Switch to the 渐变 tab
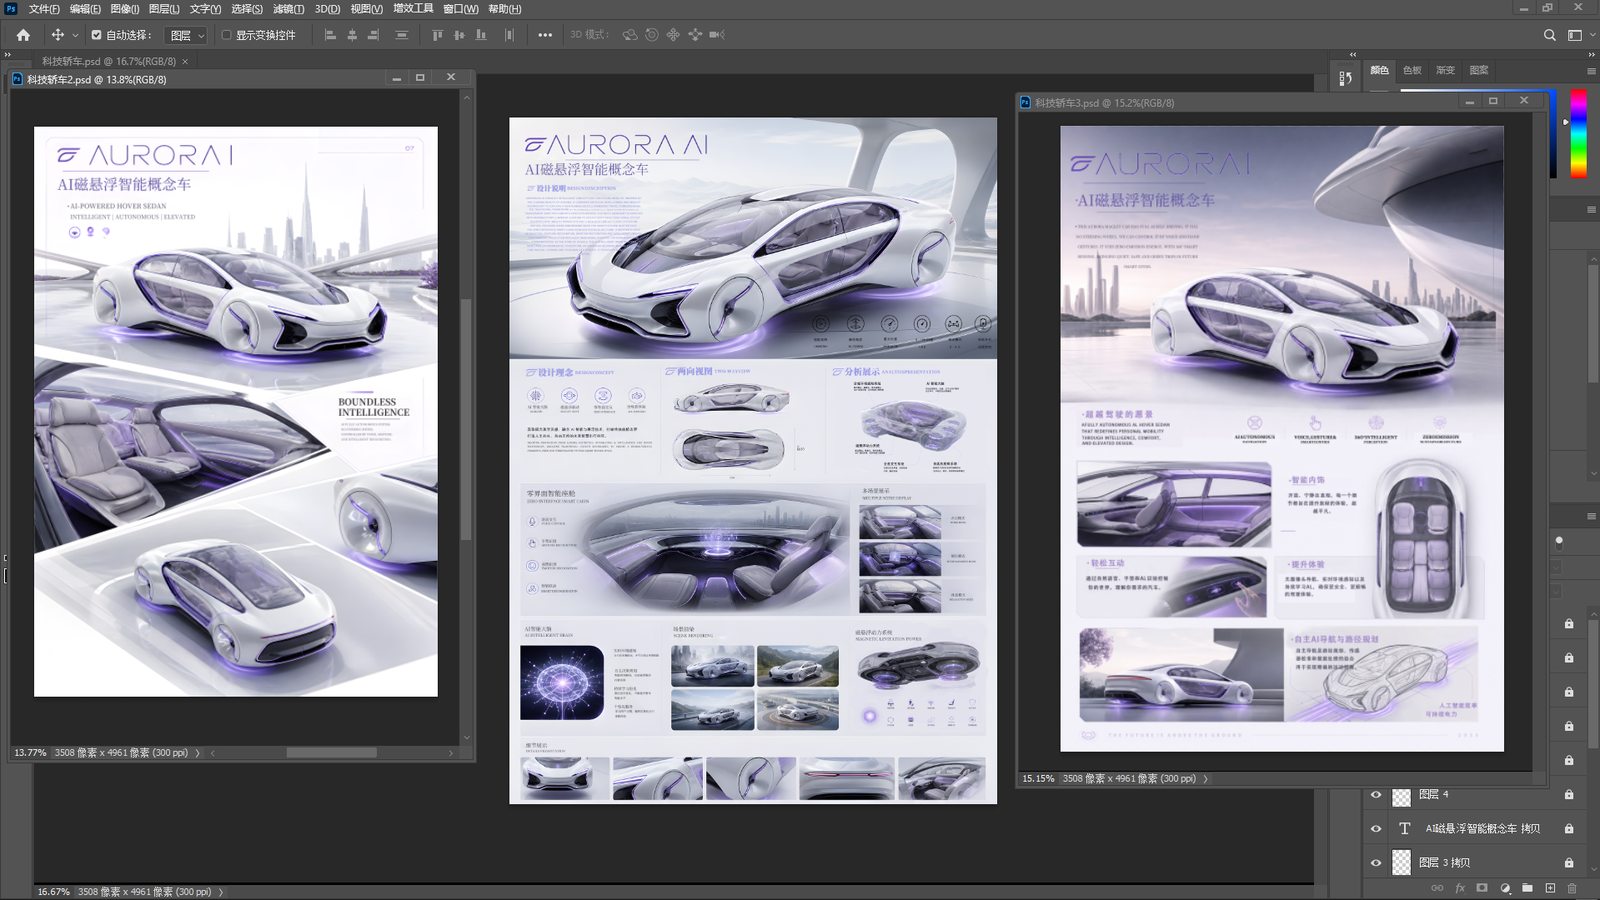 click(x=1445, y=71)
